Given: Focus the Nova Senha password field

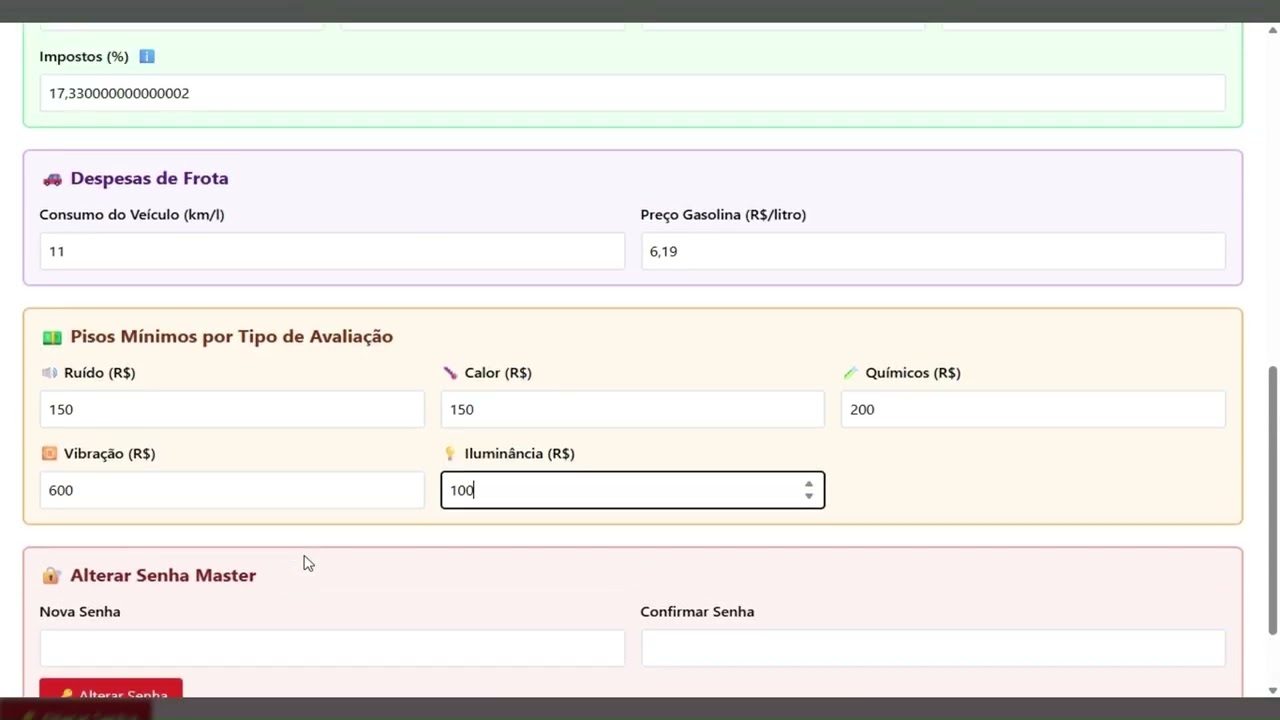Looking at the screenshot, I should (332, 648).
